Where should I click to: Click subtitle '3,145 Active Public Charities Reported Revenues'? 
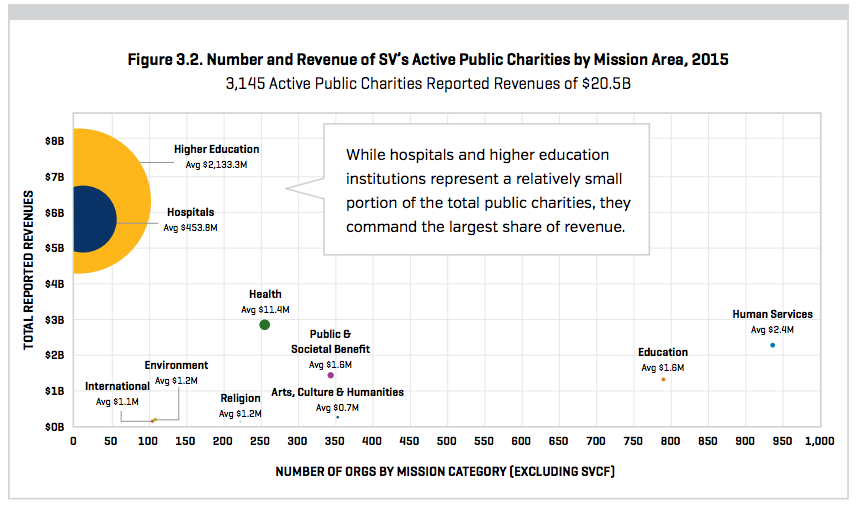tap(428, 84)
